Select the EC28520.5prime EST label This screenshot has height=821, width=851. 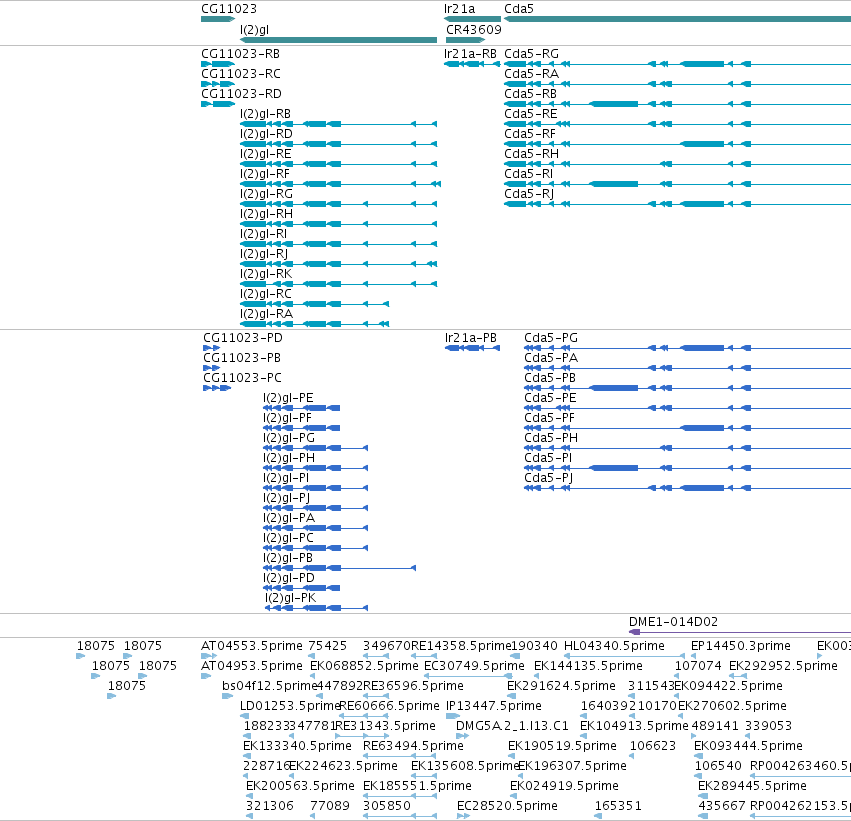point(507,806)
